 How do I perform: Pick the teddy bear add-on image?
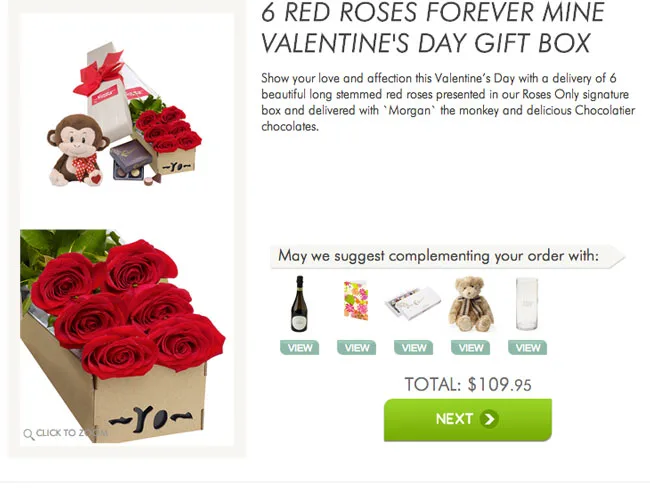(x=470, y=303)
